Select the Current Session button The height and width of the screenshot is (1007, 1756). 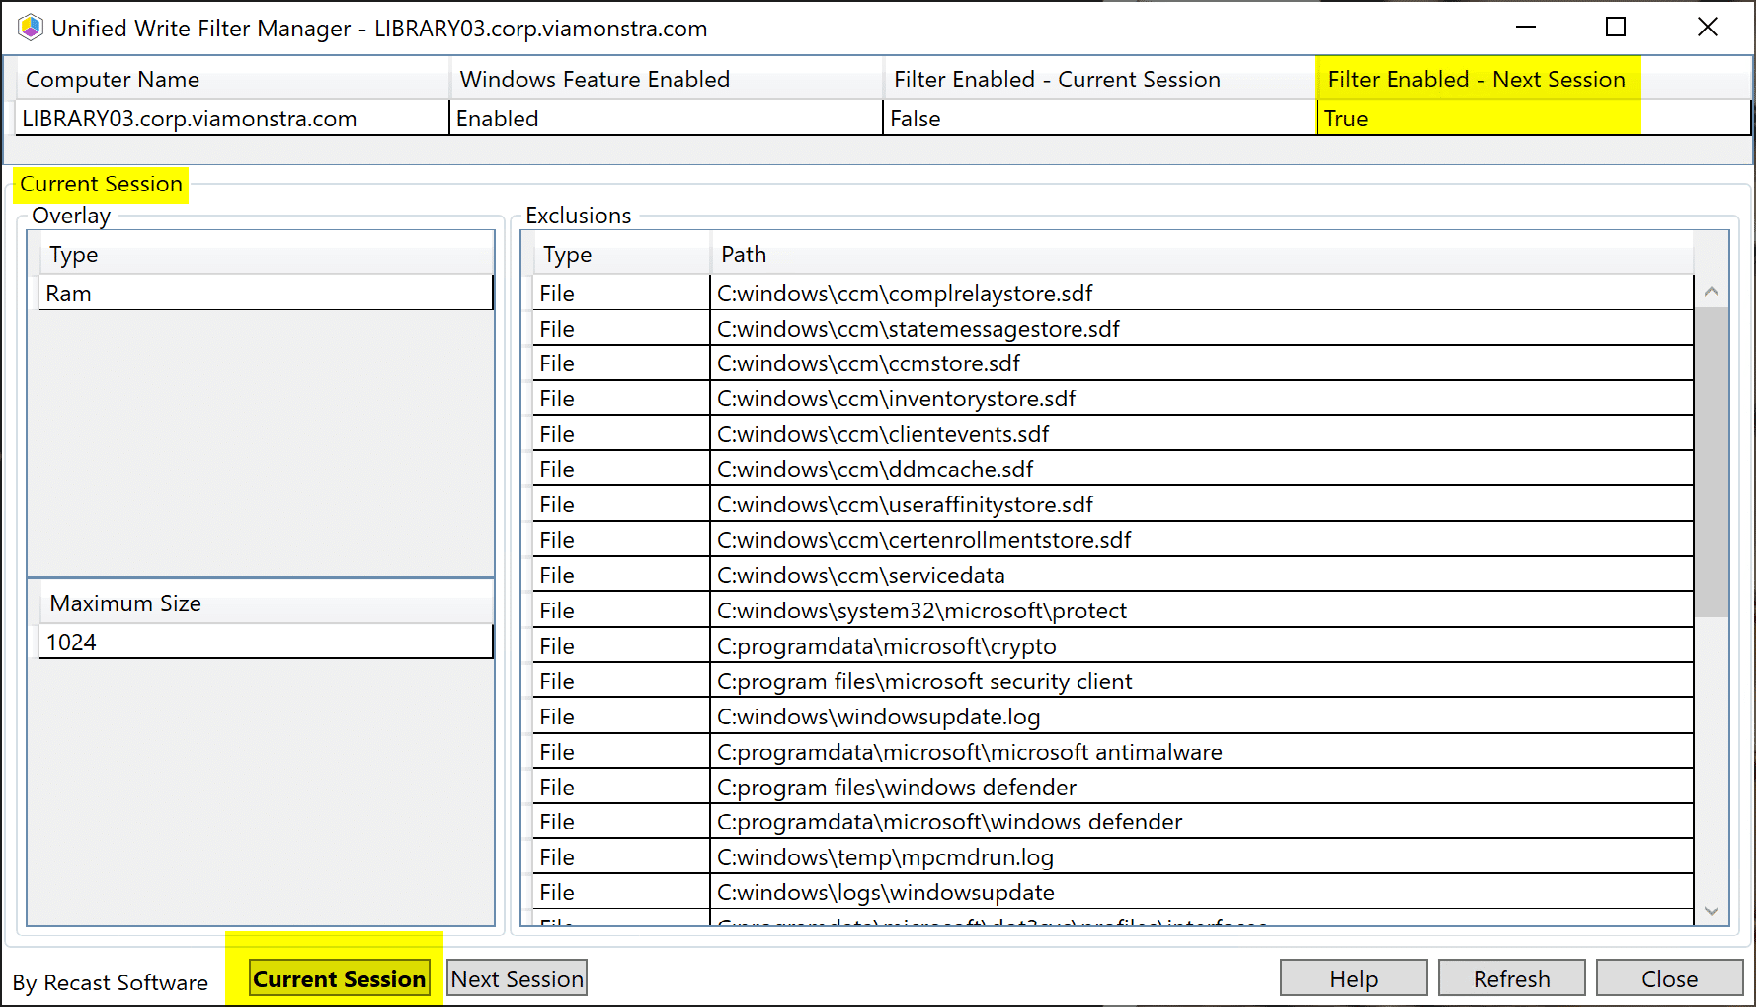(x=339, y=979)
